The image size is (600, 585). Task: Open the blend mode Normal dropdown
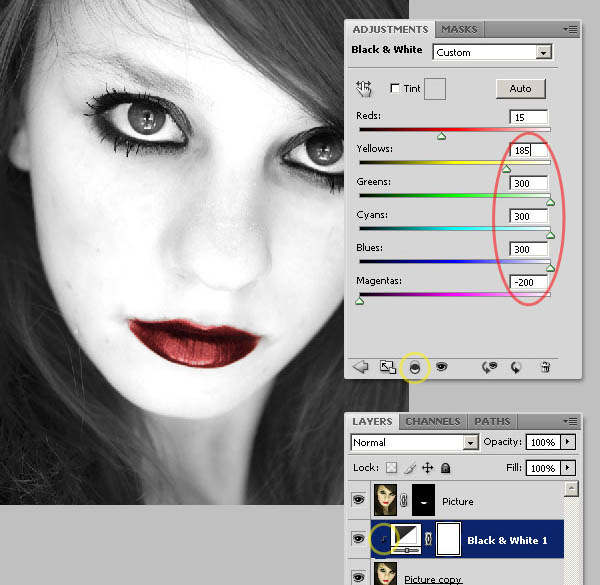tap(414, 443)
